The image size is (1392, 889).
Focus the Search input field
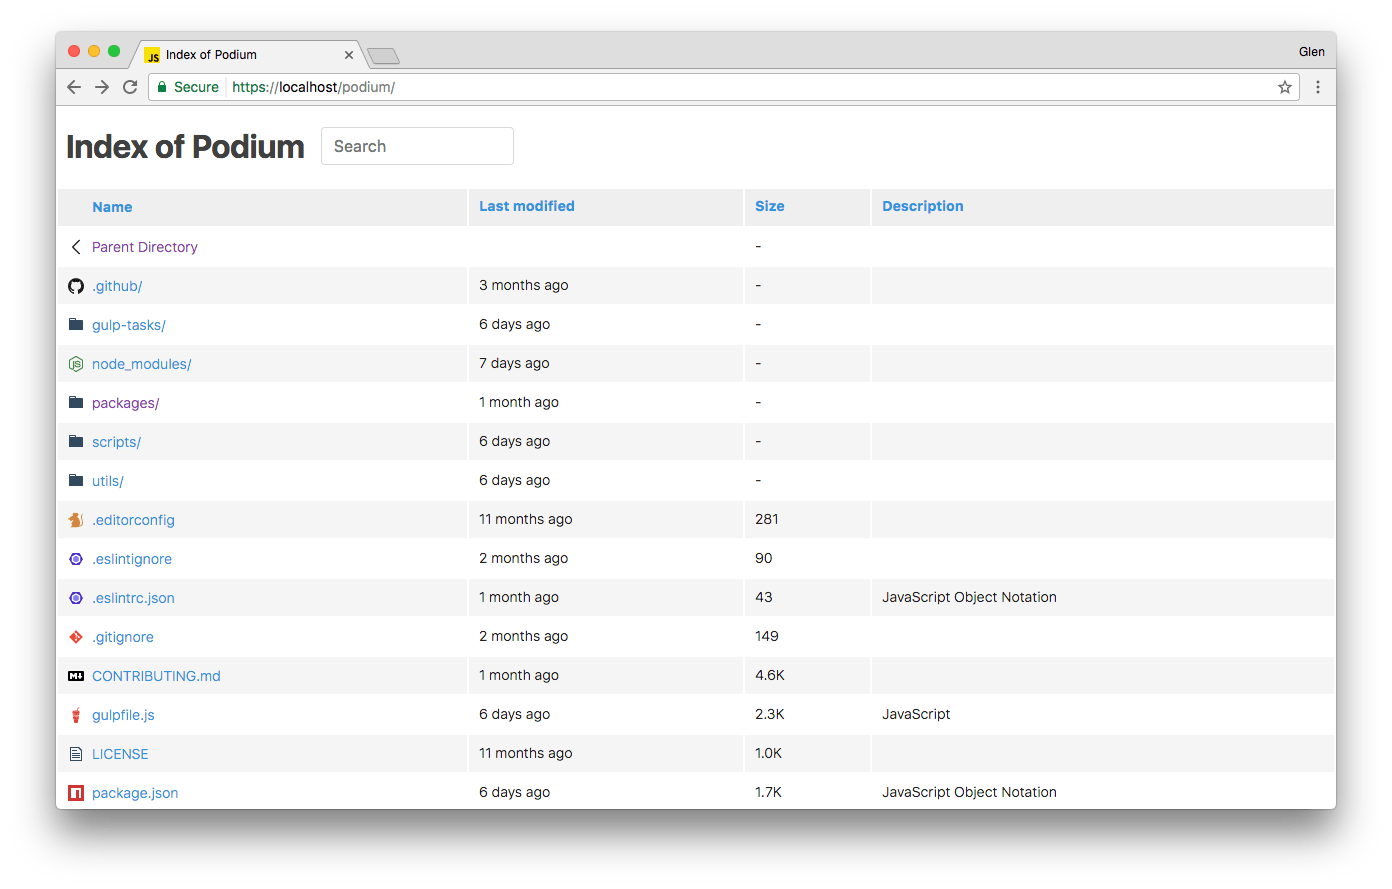[x=417, y=146]
